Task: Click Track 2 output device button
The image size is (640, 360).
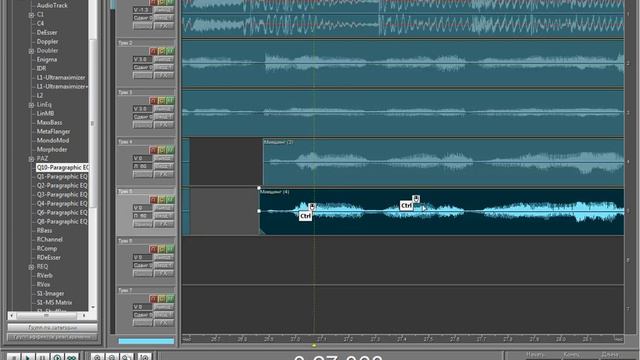Action: click(164, 59)
